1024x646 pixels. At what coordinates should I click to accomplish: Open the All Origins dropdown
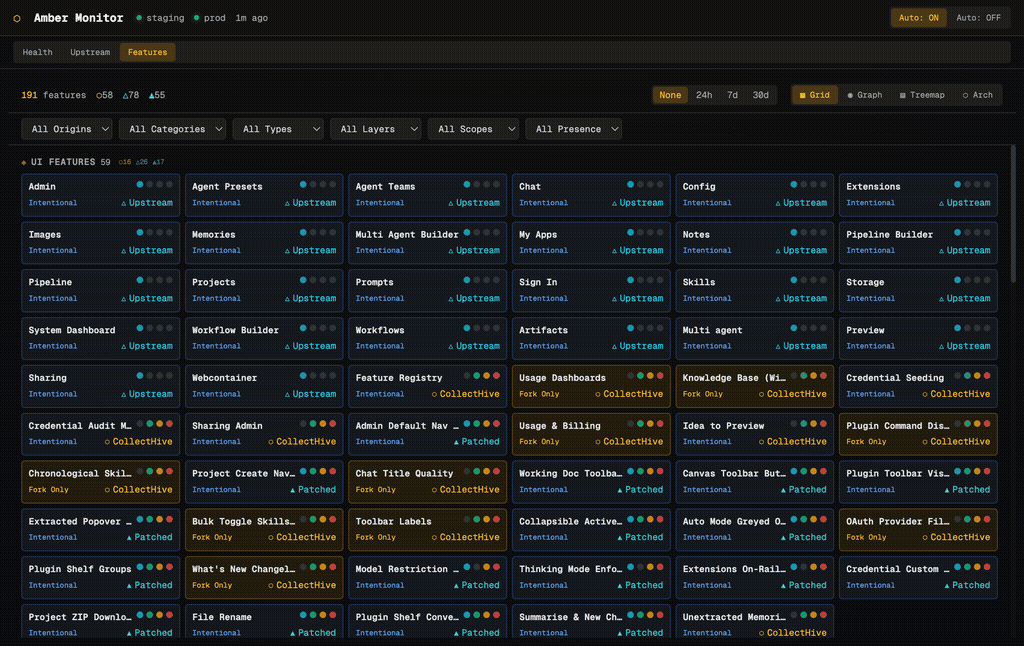click(67, 129)
